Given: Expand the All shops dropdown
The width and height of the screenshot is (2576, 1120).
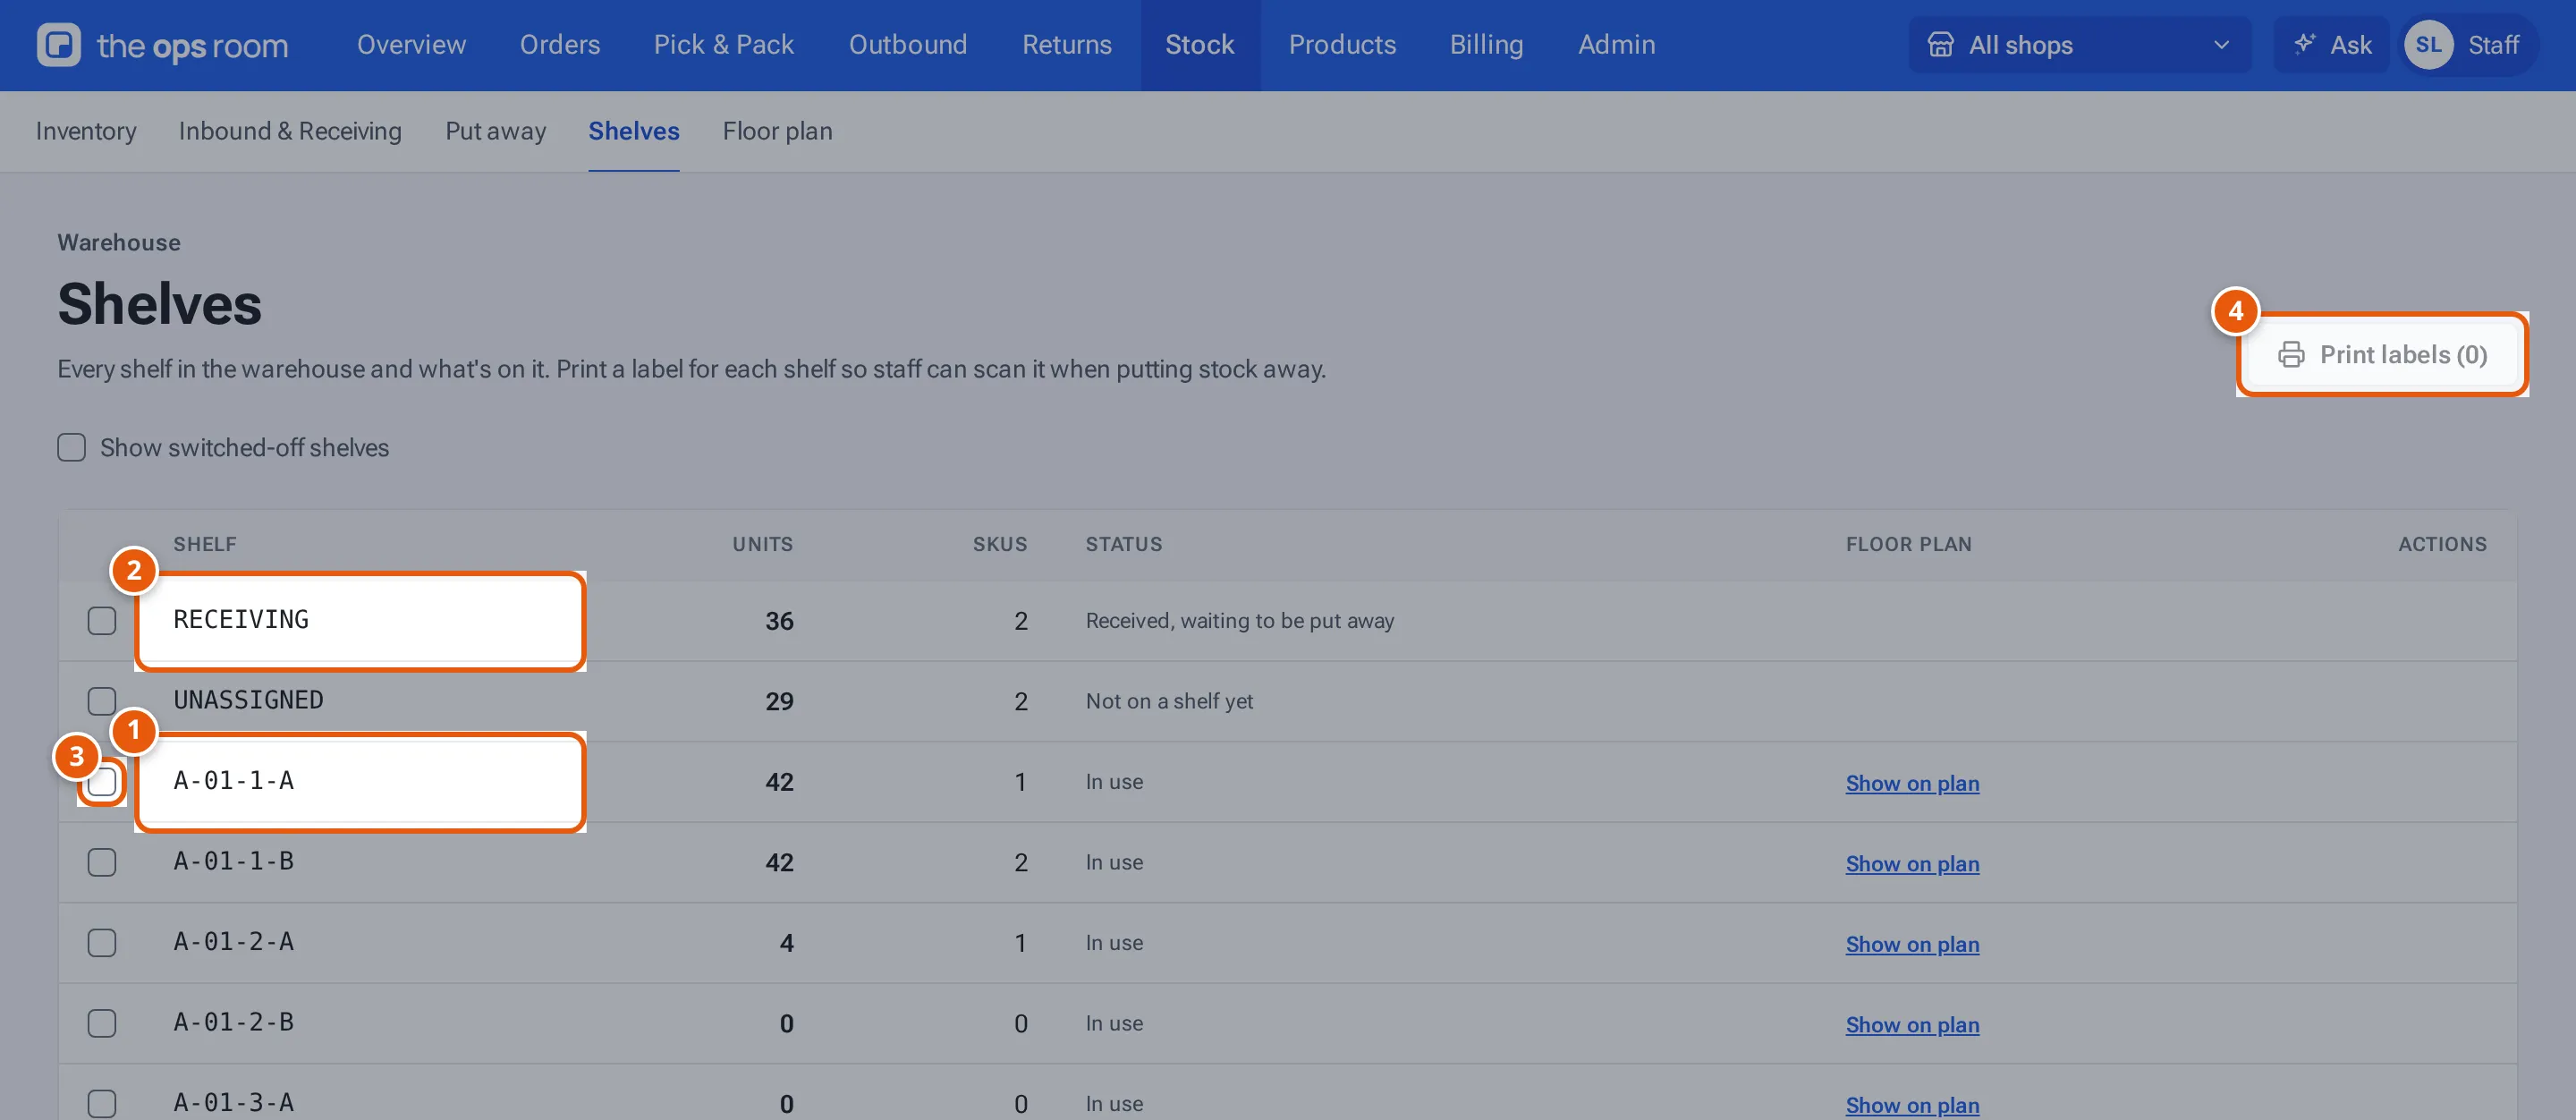Looking at the screenshot, I should 2080,45.
